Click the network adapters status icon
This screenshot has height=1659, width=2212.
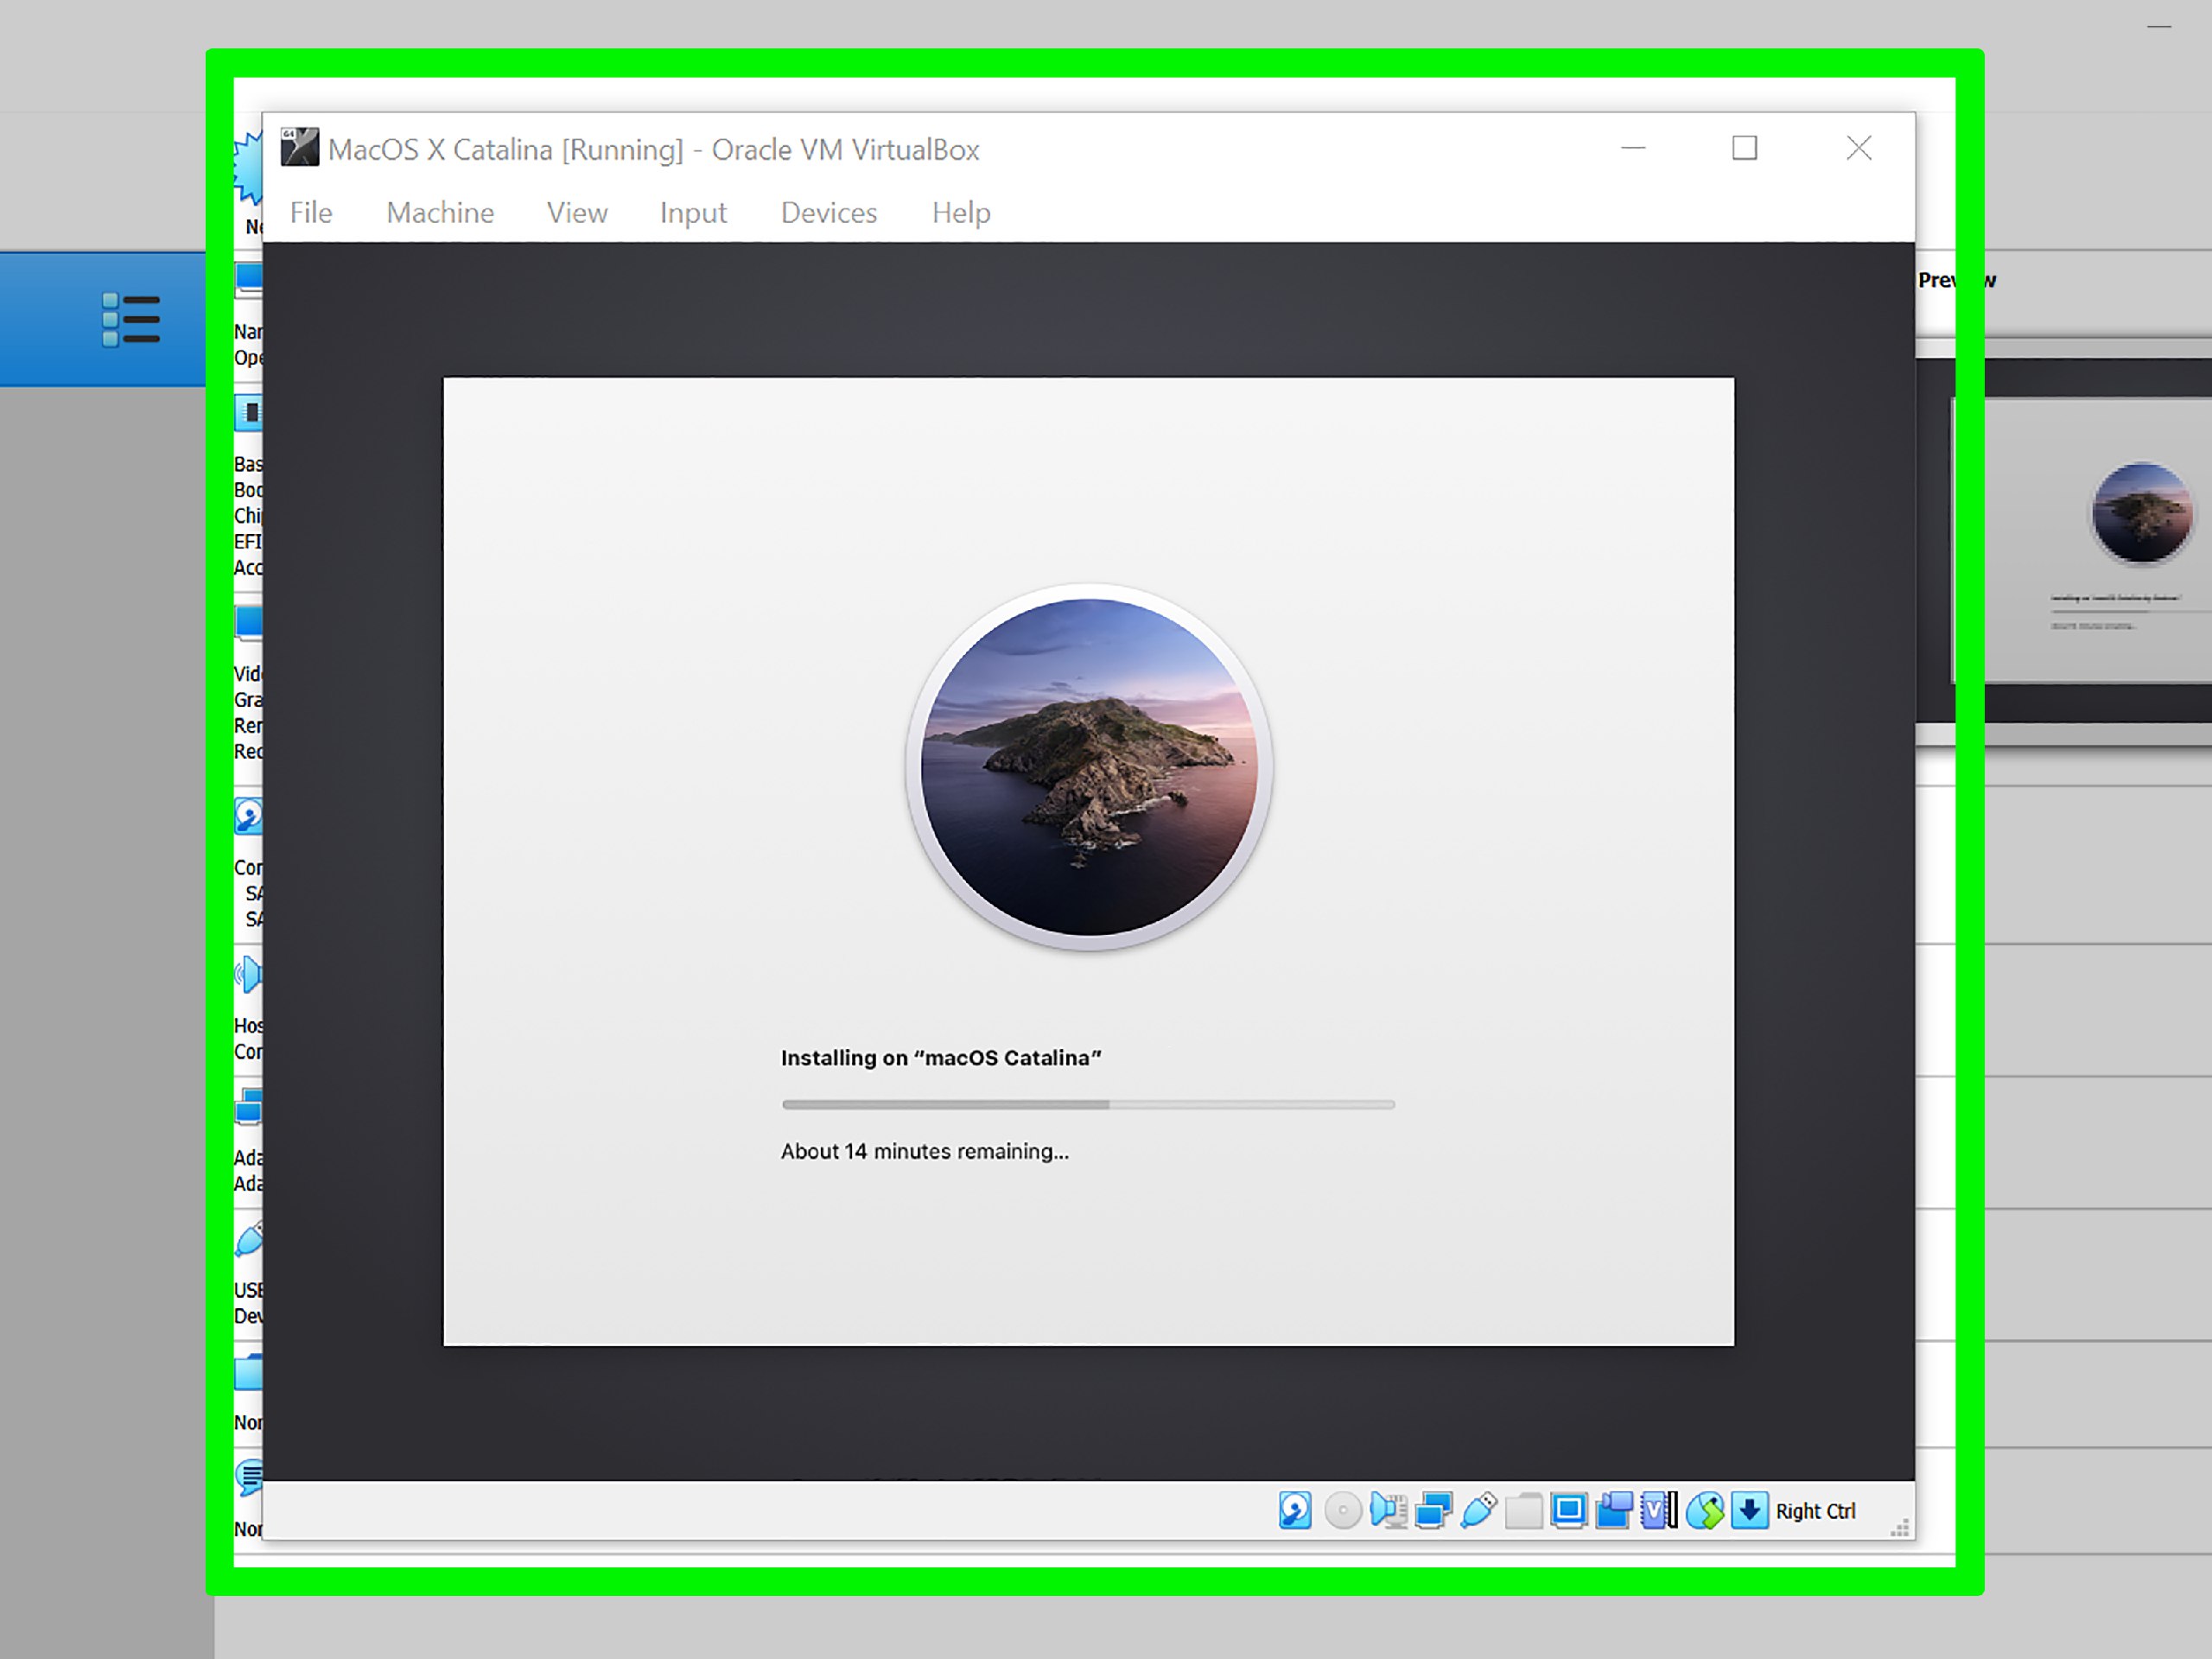1433,1511
